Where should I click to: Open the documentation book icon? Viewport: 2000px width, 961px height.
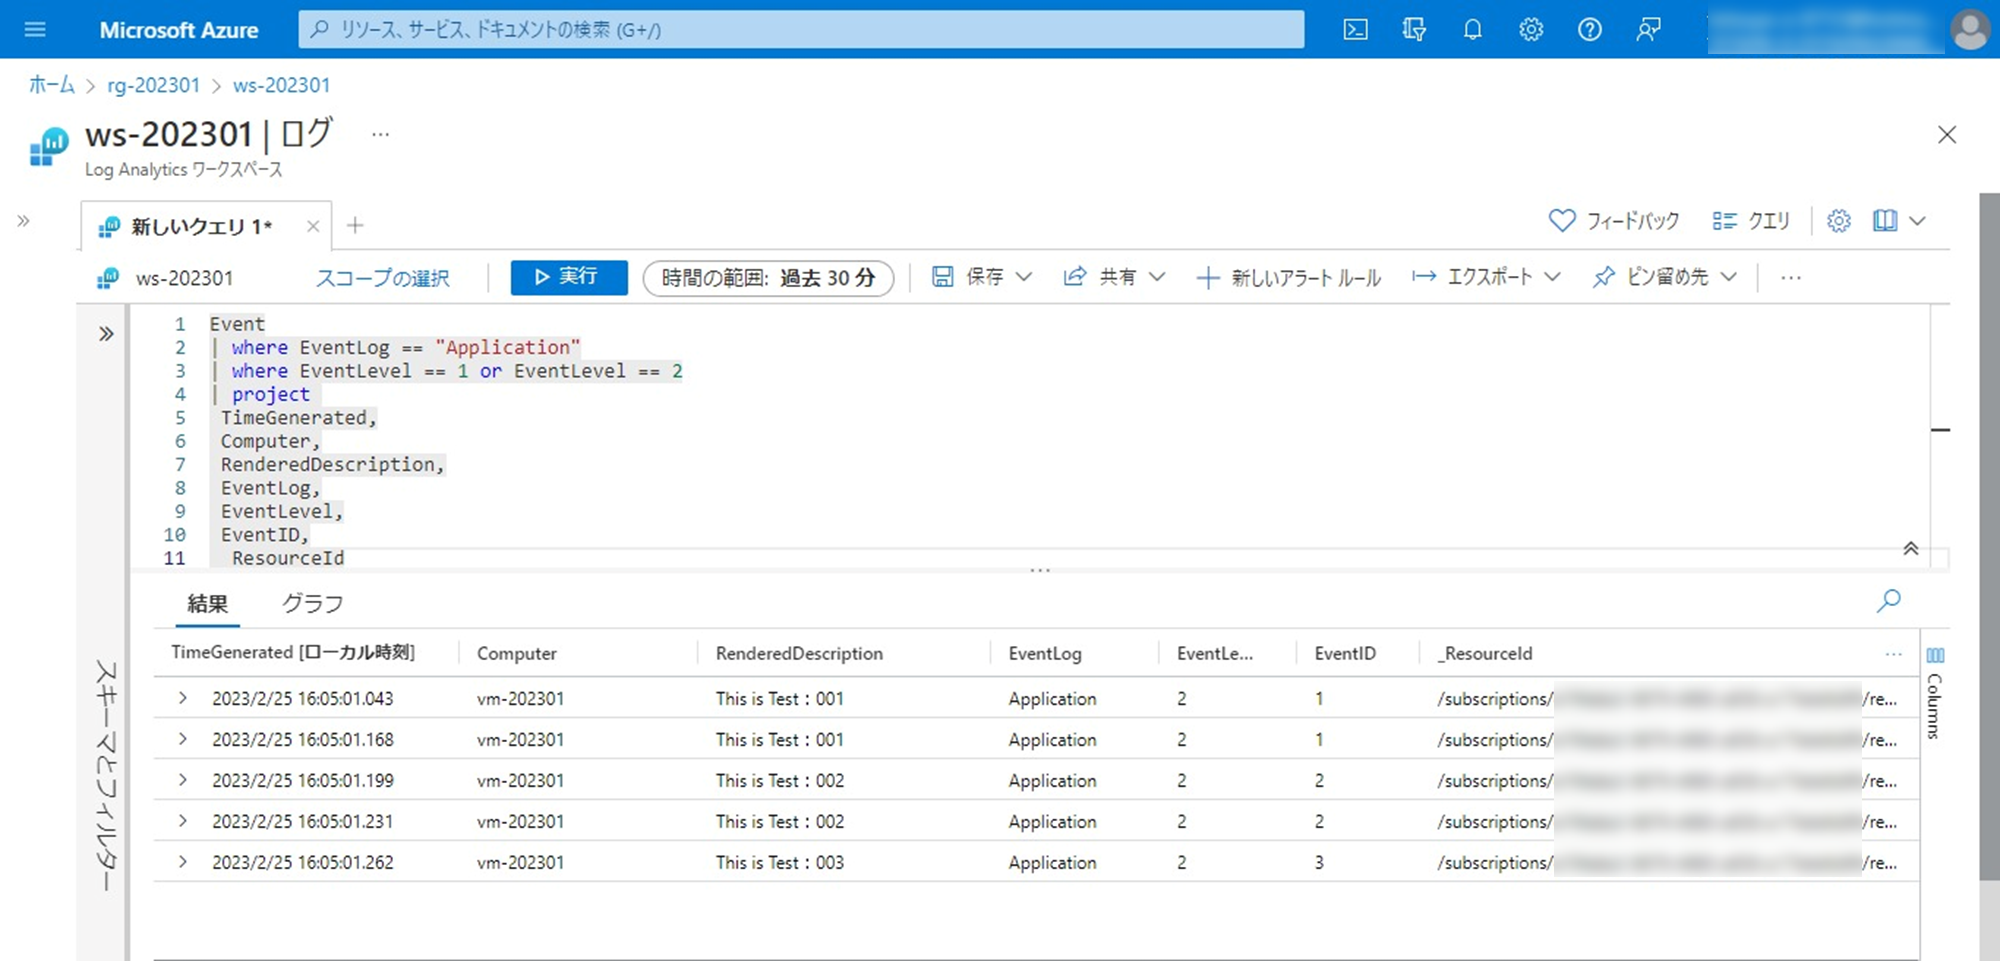click(1885, 221)
